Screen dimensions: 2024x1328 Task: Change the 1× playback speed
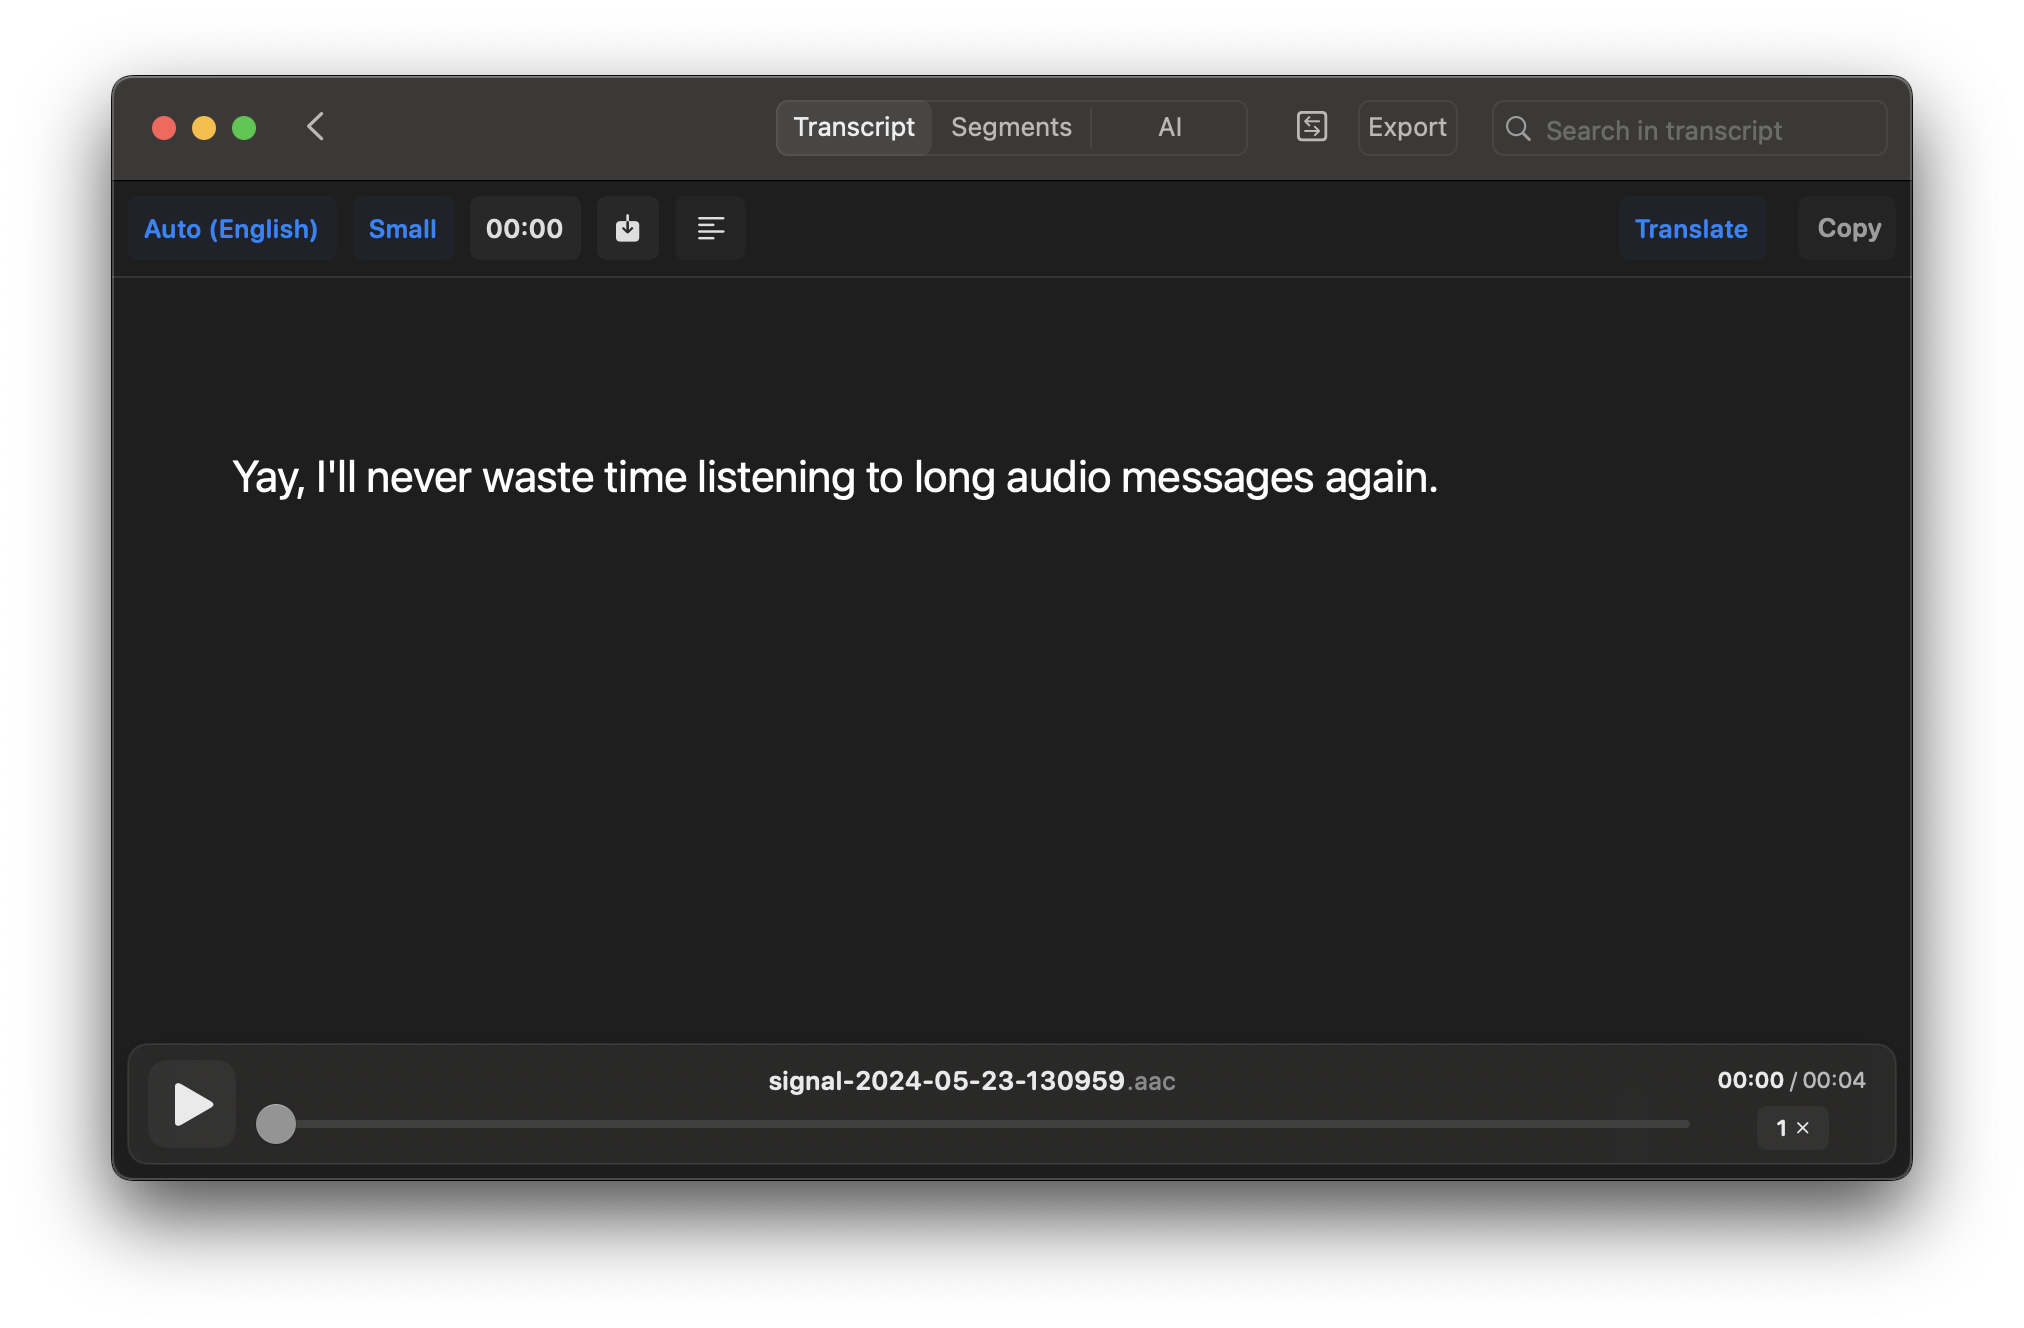pyautogui.click(x=1792, y=1128)
